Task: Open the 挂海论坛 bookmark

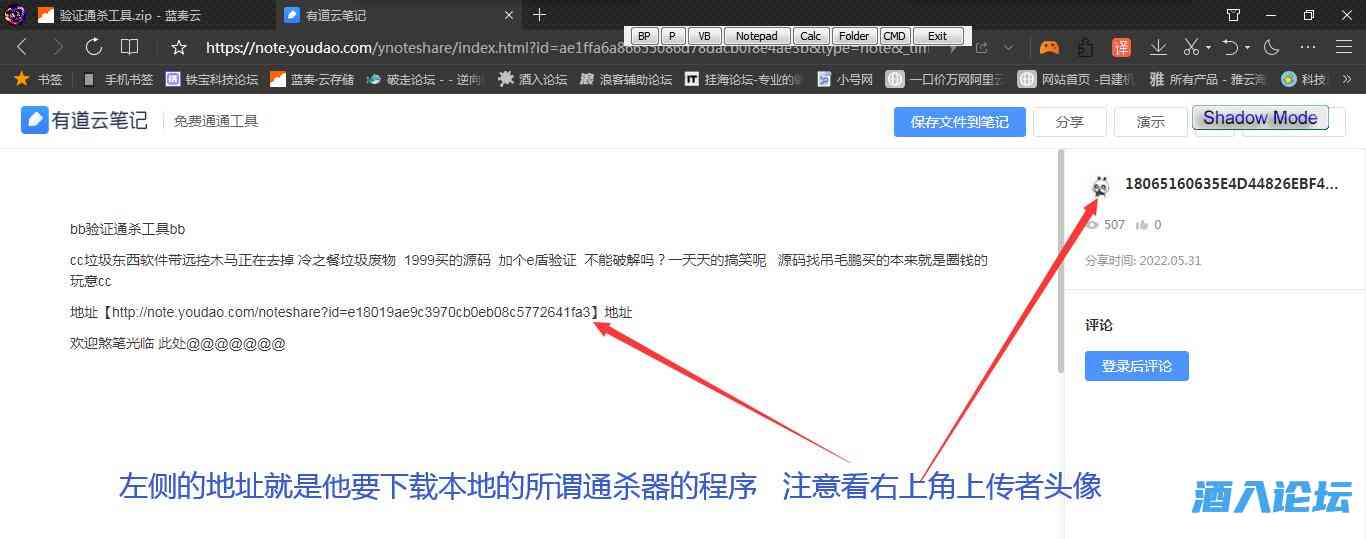Action: pyautogui.click(x=743, y=79)
